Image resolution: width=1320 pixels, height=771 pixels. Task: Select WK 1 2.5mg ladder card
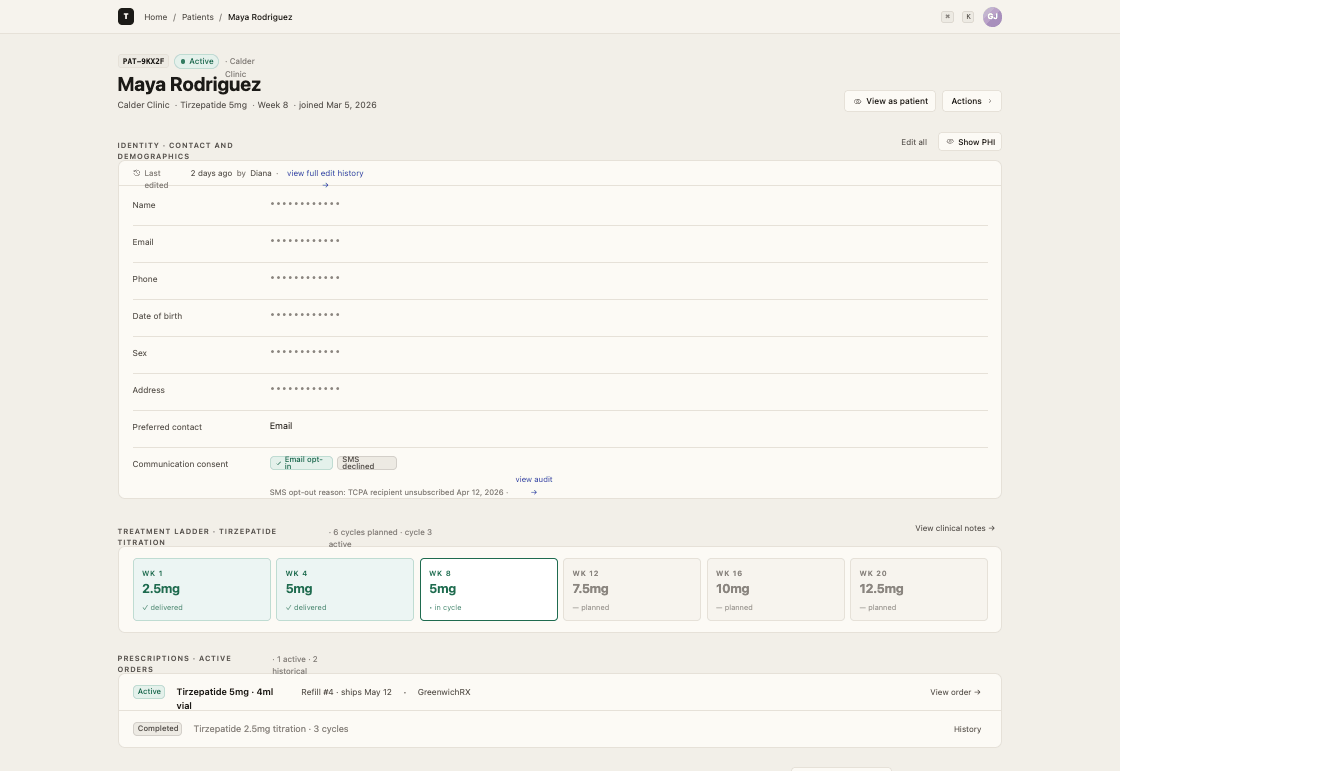202,590
